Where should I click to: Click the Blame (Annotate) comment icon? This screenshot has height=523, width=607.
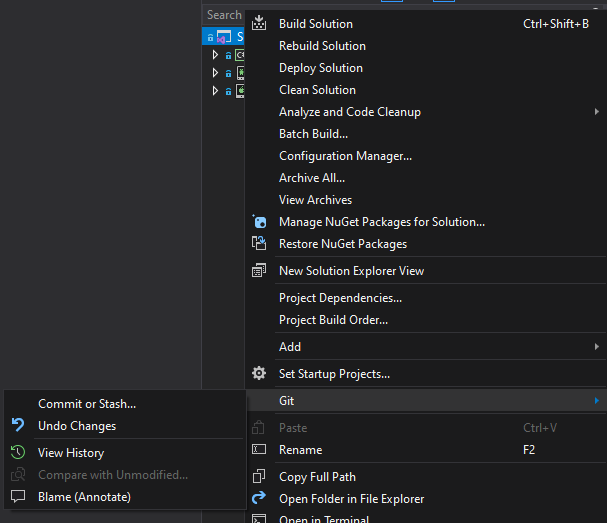pyautogui.click(x=18, y=496)
